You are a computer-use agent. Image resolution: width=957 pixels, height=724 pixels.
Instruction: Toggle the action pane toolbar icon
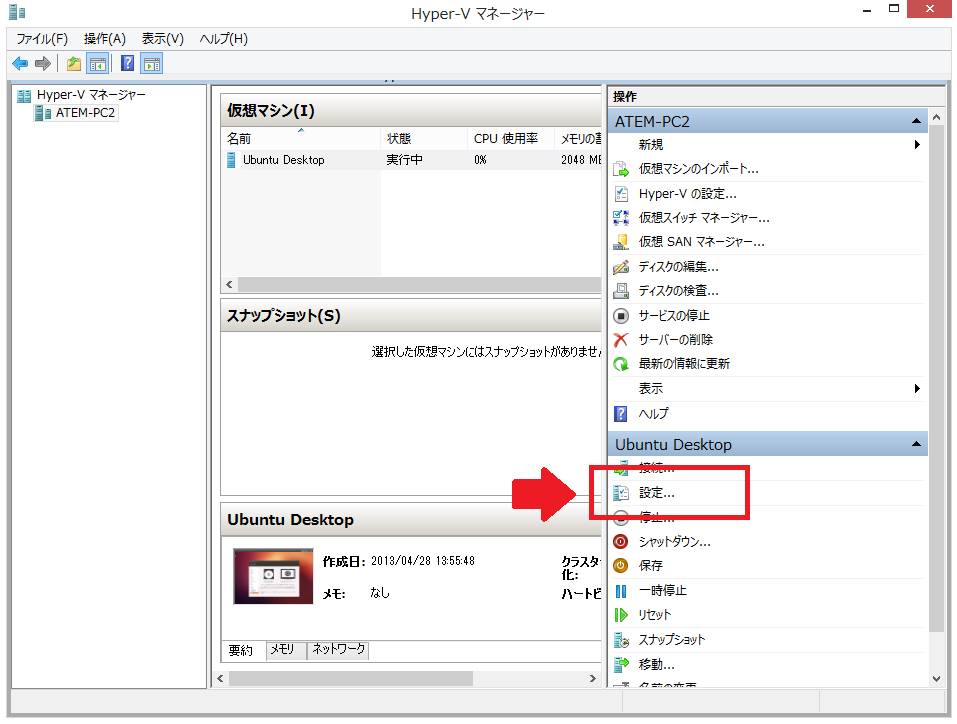point(151,63)
